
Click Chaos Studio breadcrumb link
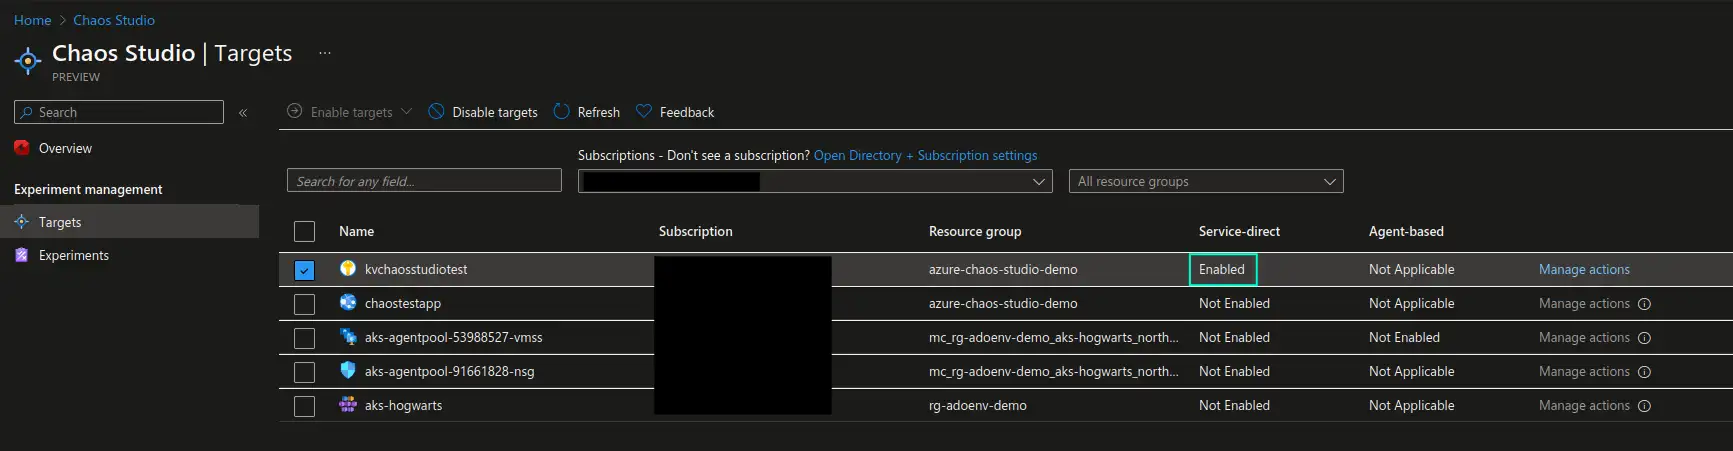(114, 20)
